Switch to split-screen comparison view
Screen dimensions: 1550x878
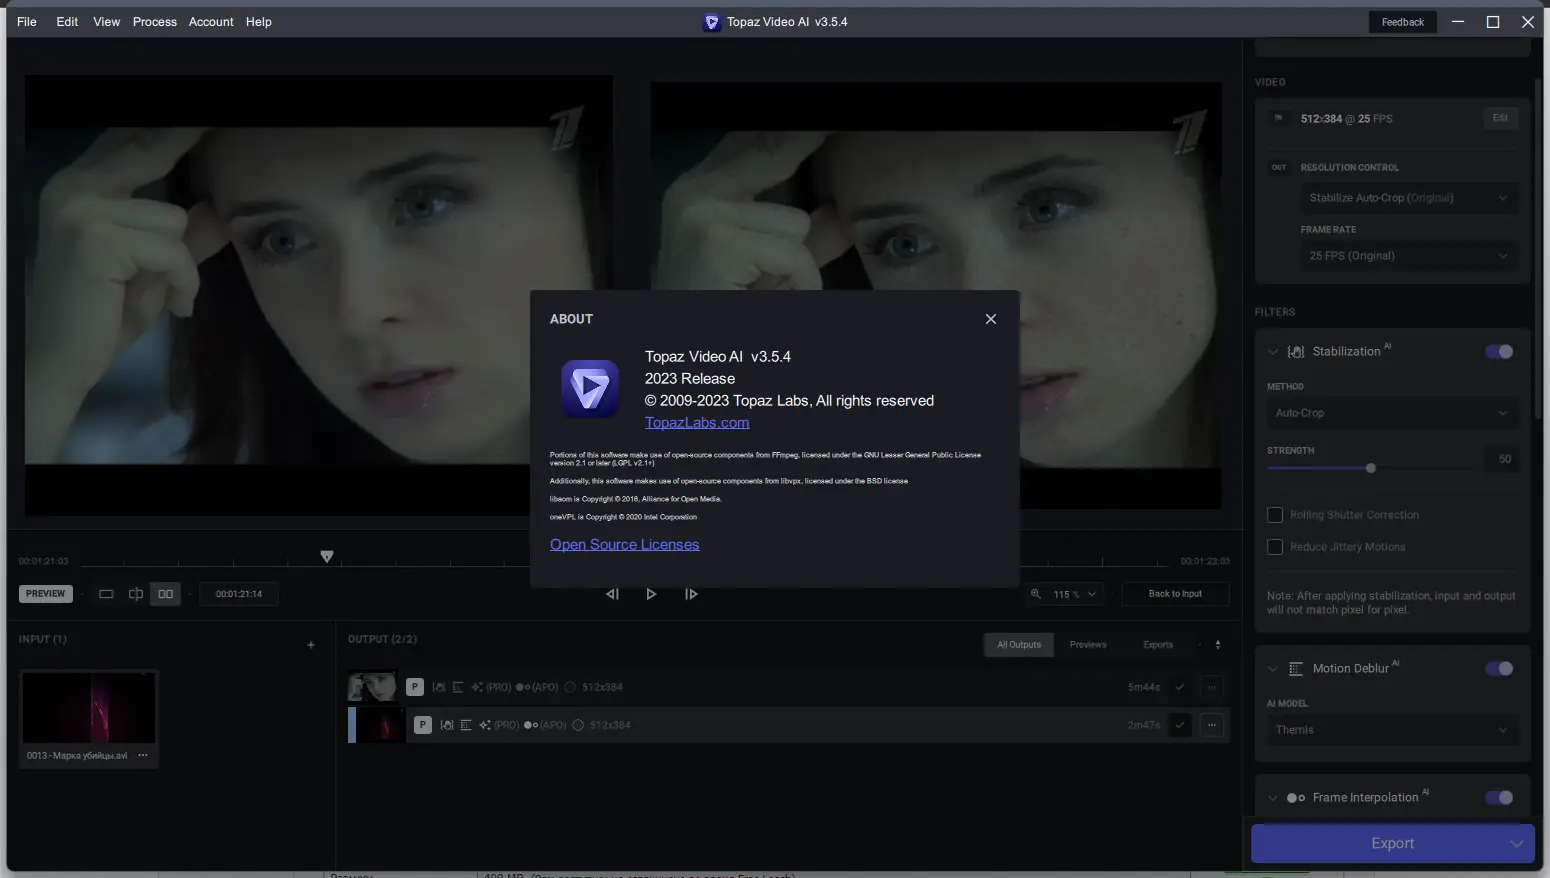click(x=136, y=593)
